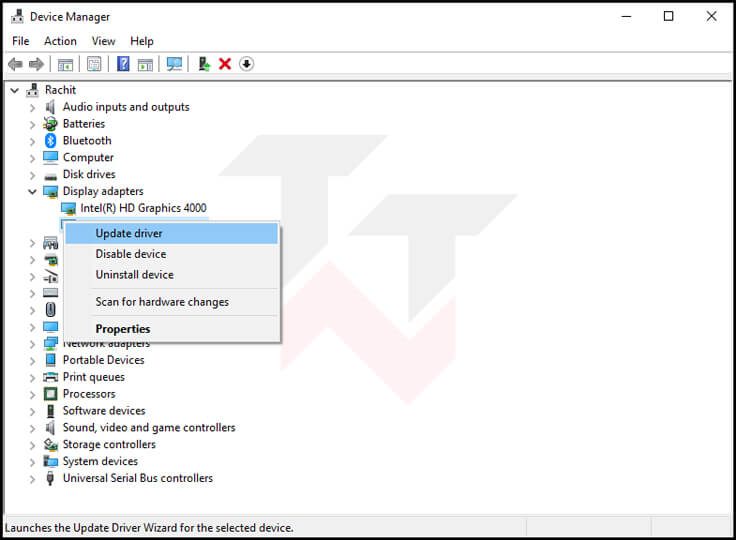
Task: Click the red X Uninstall device icon
Action: pos(225,64)
